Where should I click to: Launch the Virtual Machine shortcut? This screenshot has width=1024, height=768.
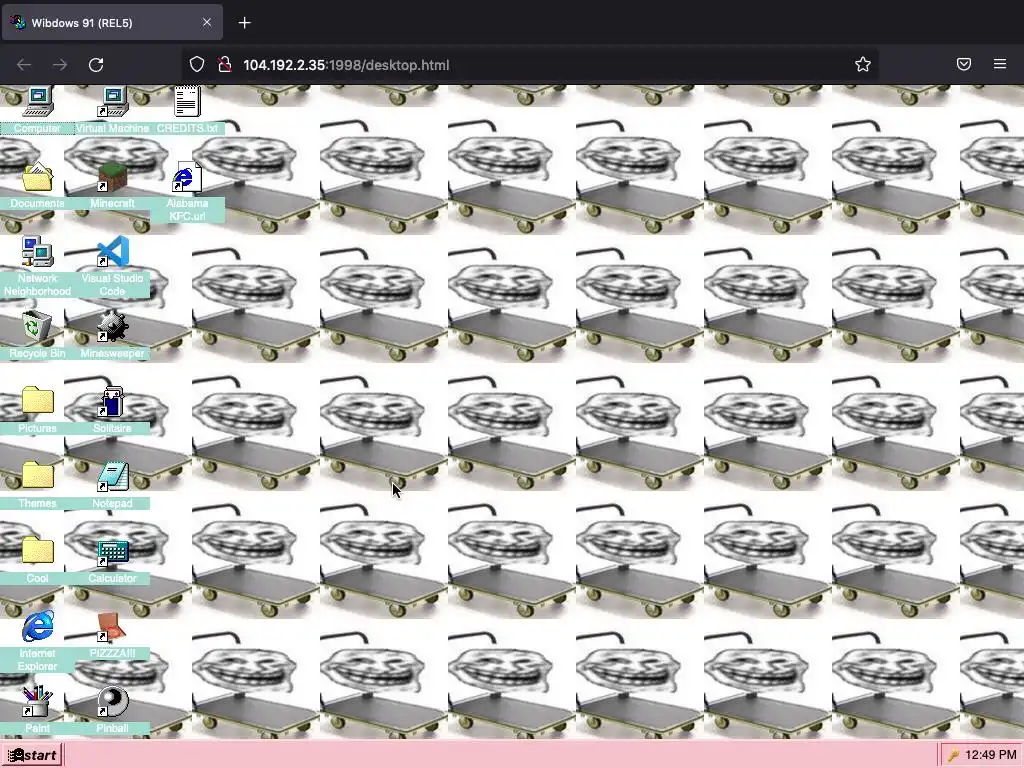(x=112, y=103)
